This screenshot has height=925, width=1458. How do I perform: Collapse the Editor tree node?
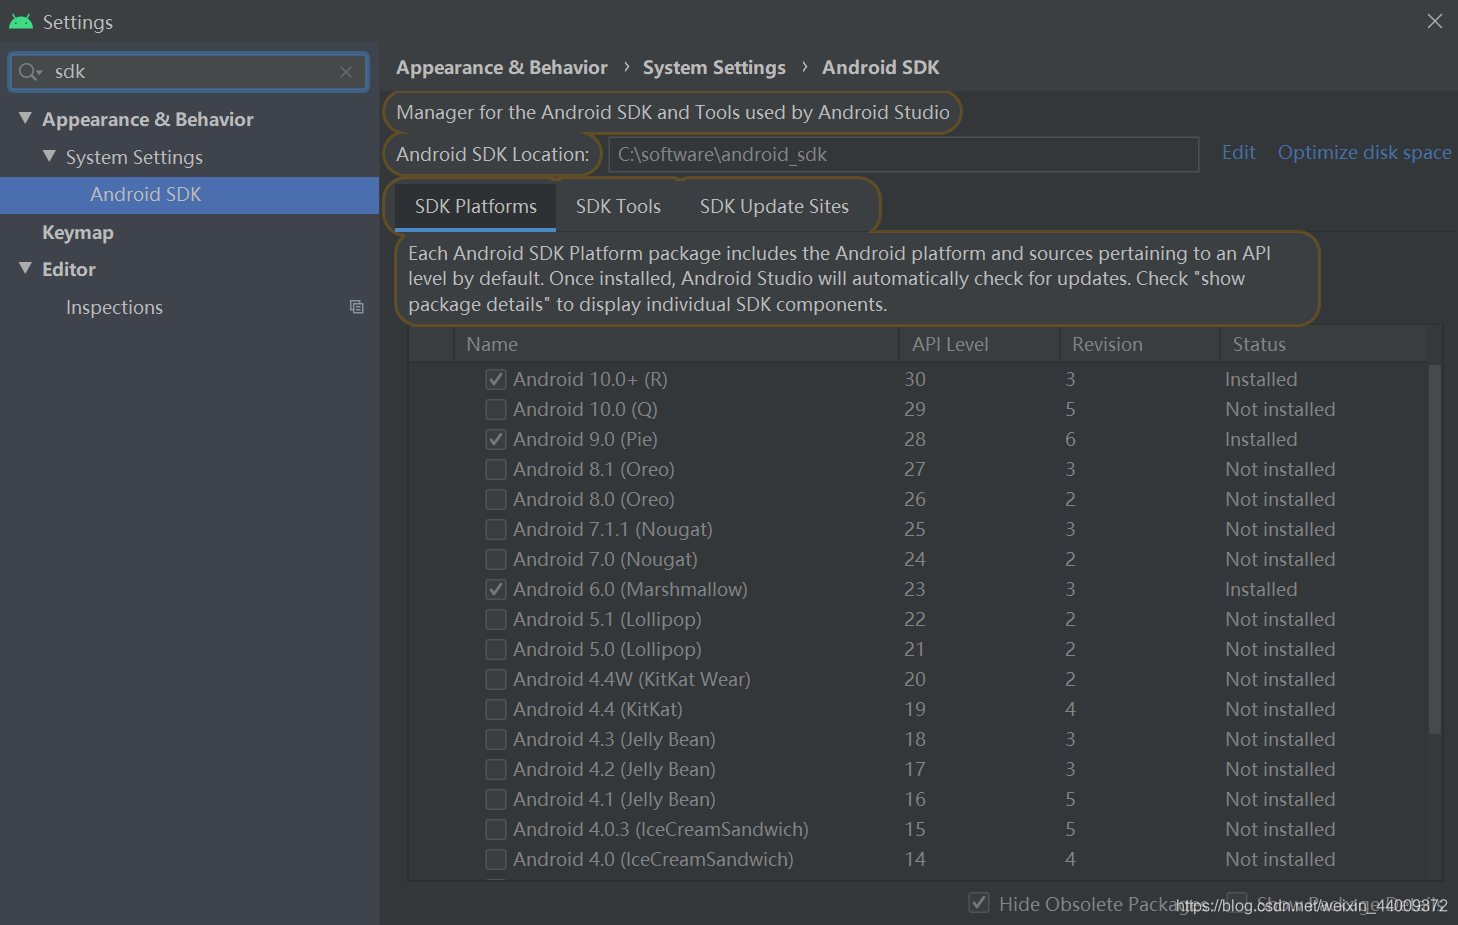[x=25, y=268]
